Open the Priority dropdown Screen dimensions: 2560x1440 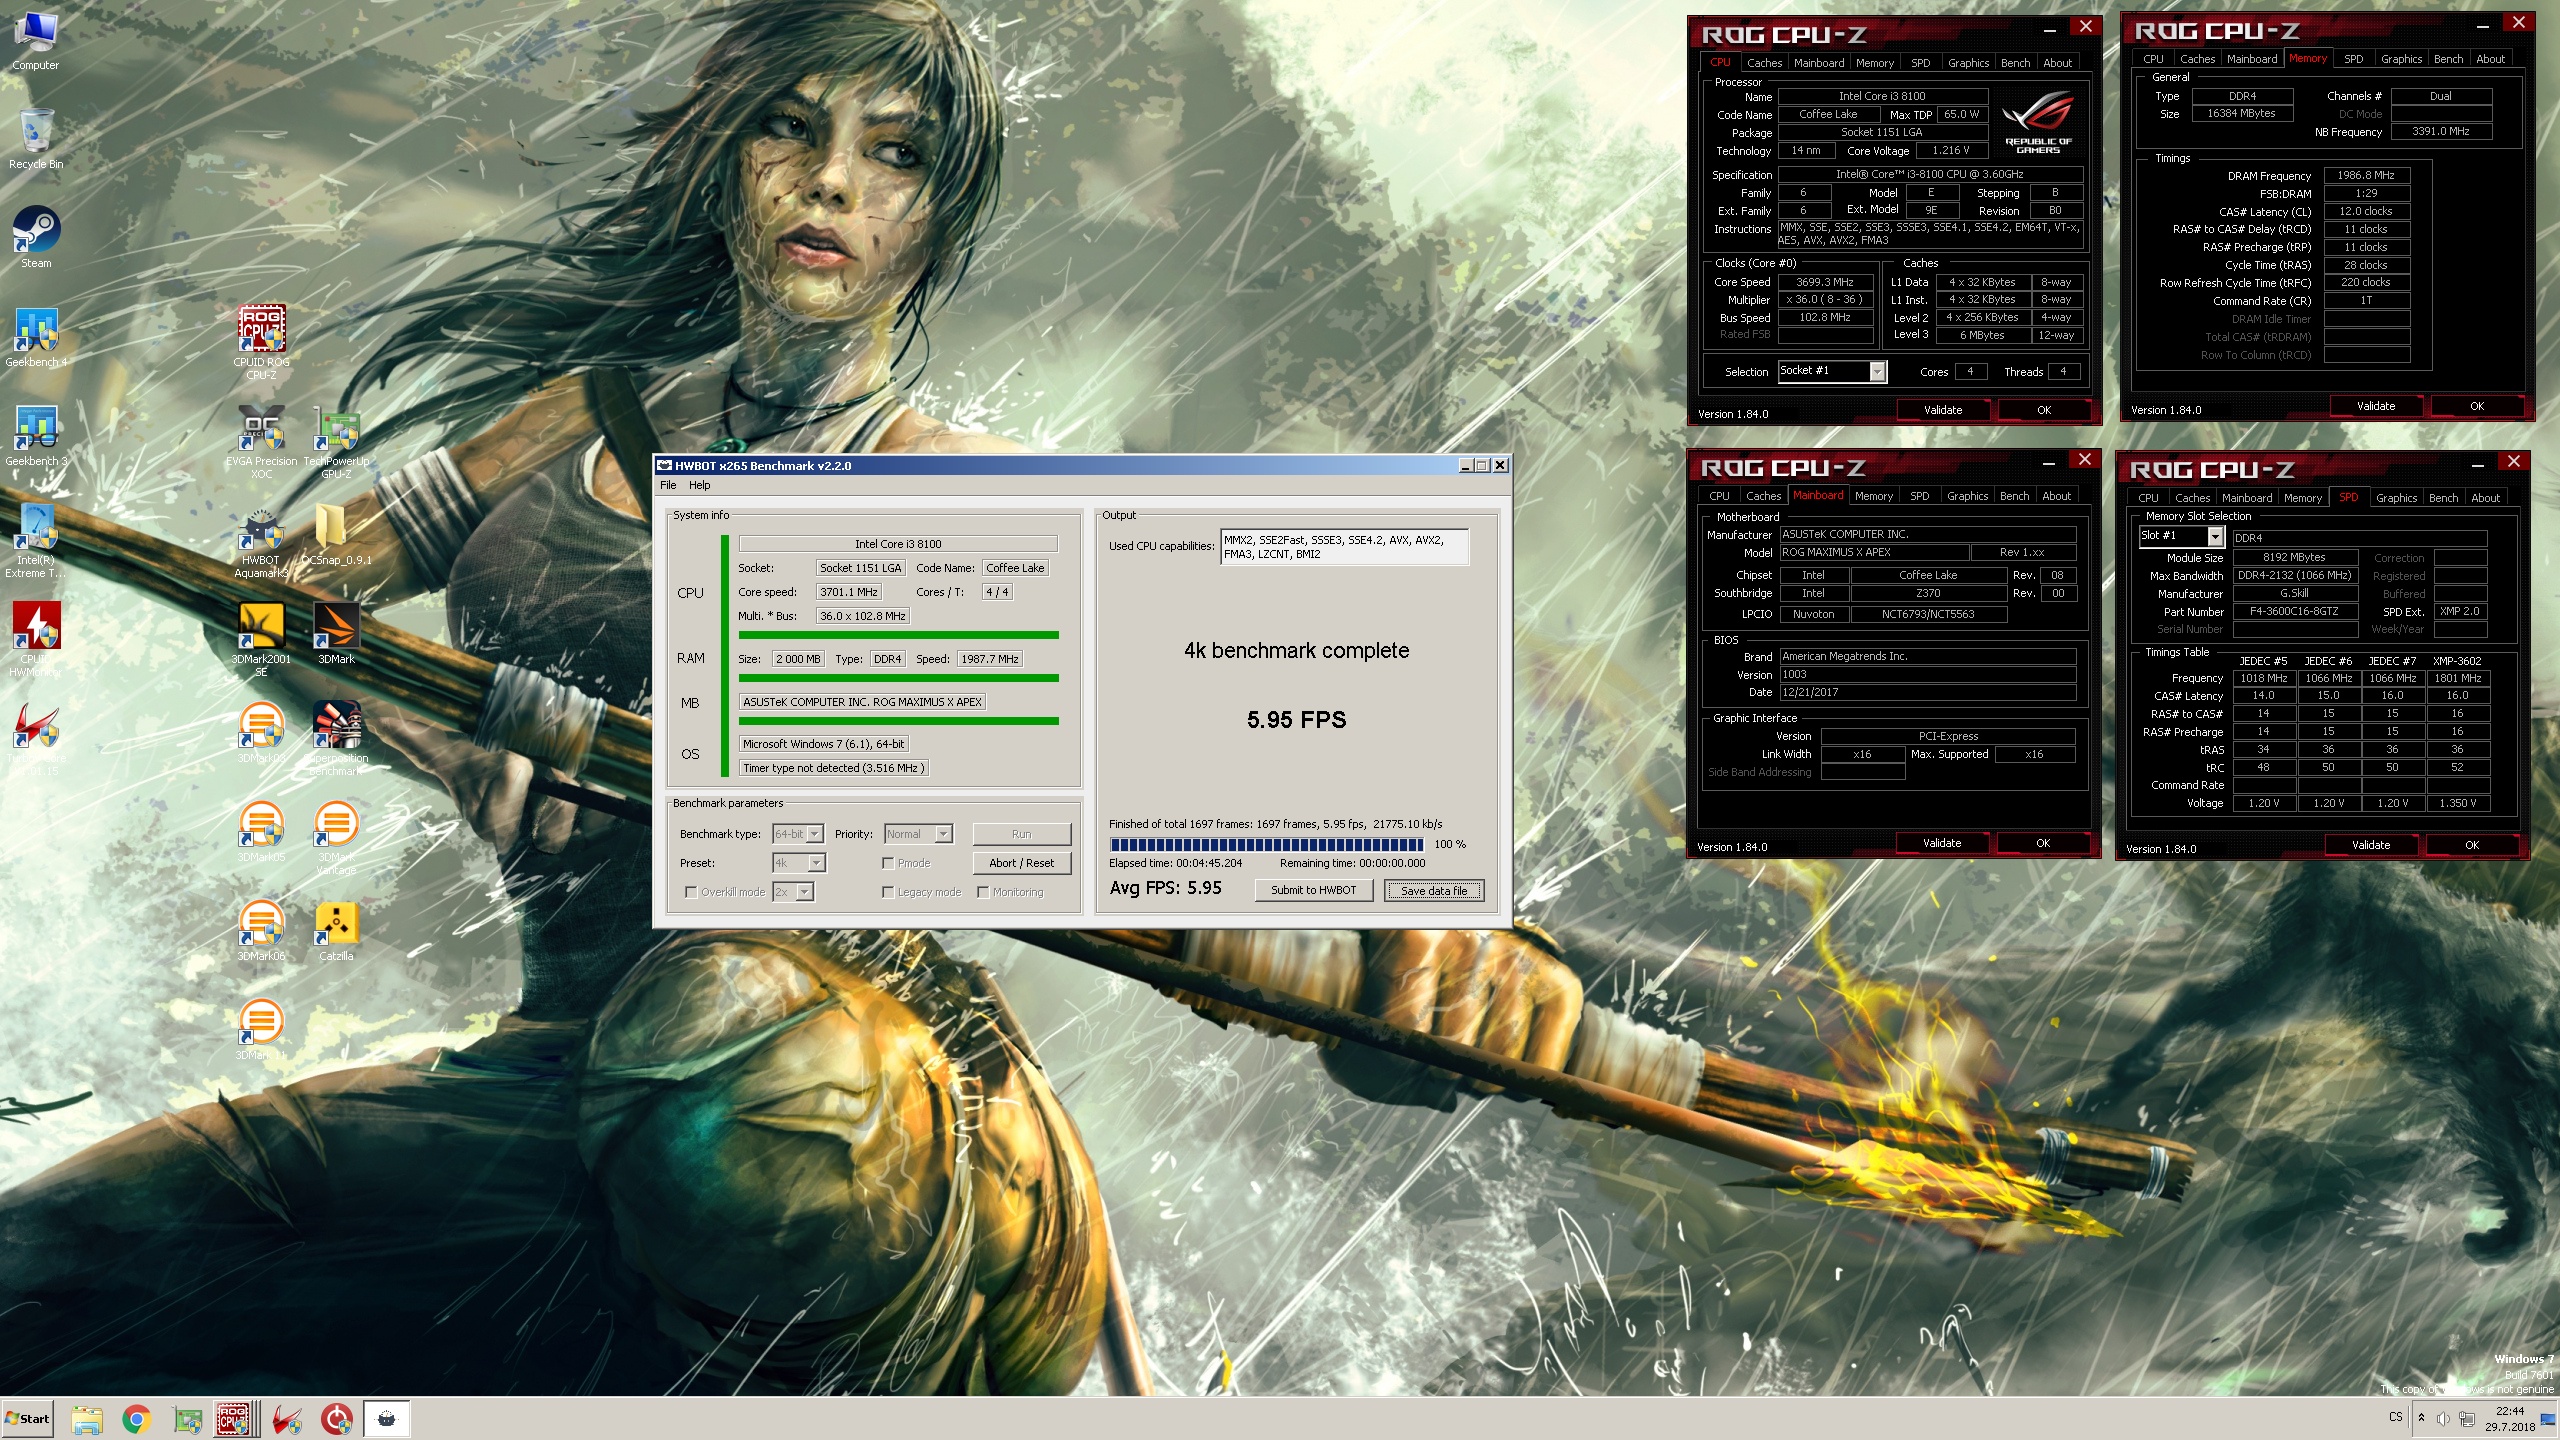(920, 834)
